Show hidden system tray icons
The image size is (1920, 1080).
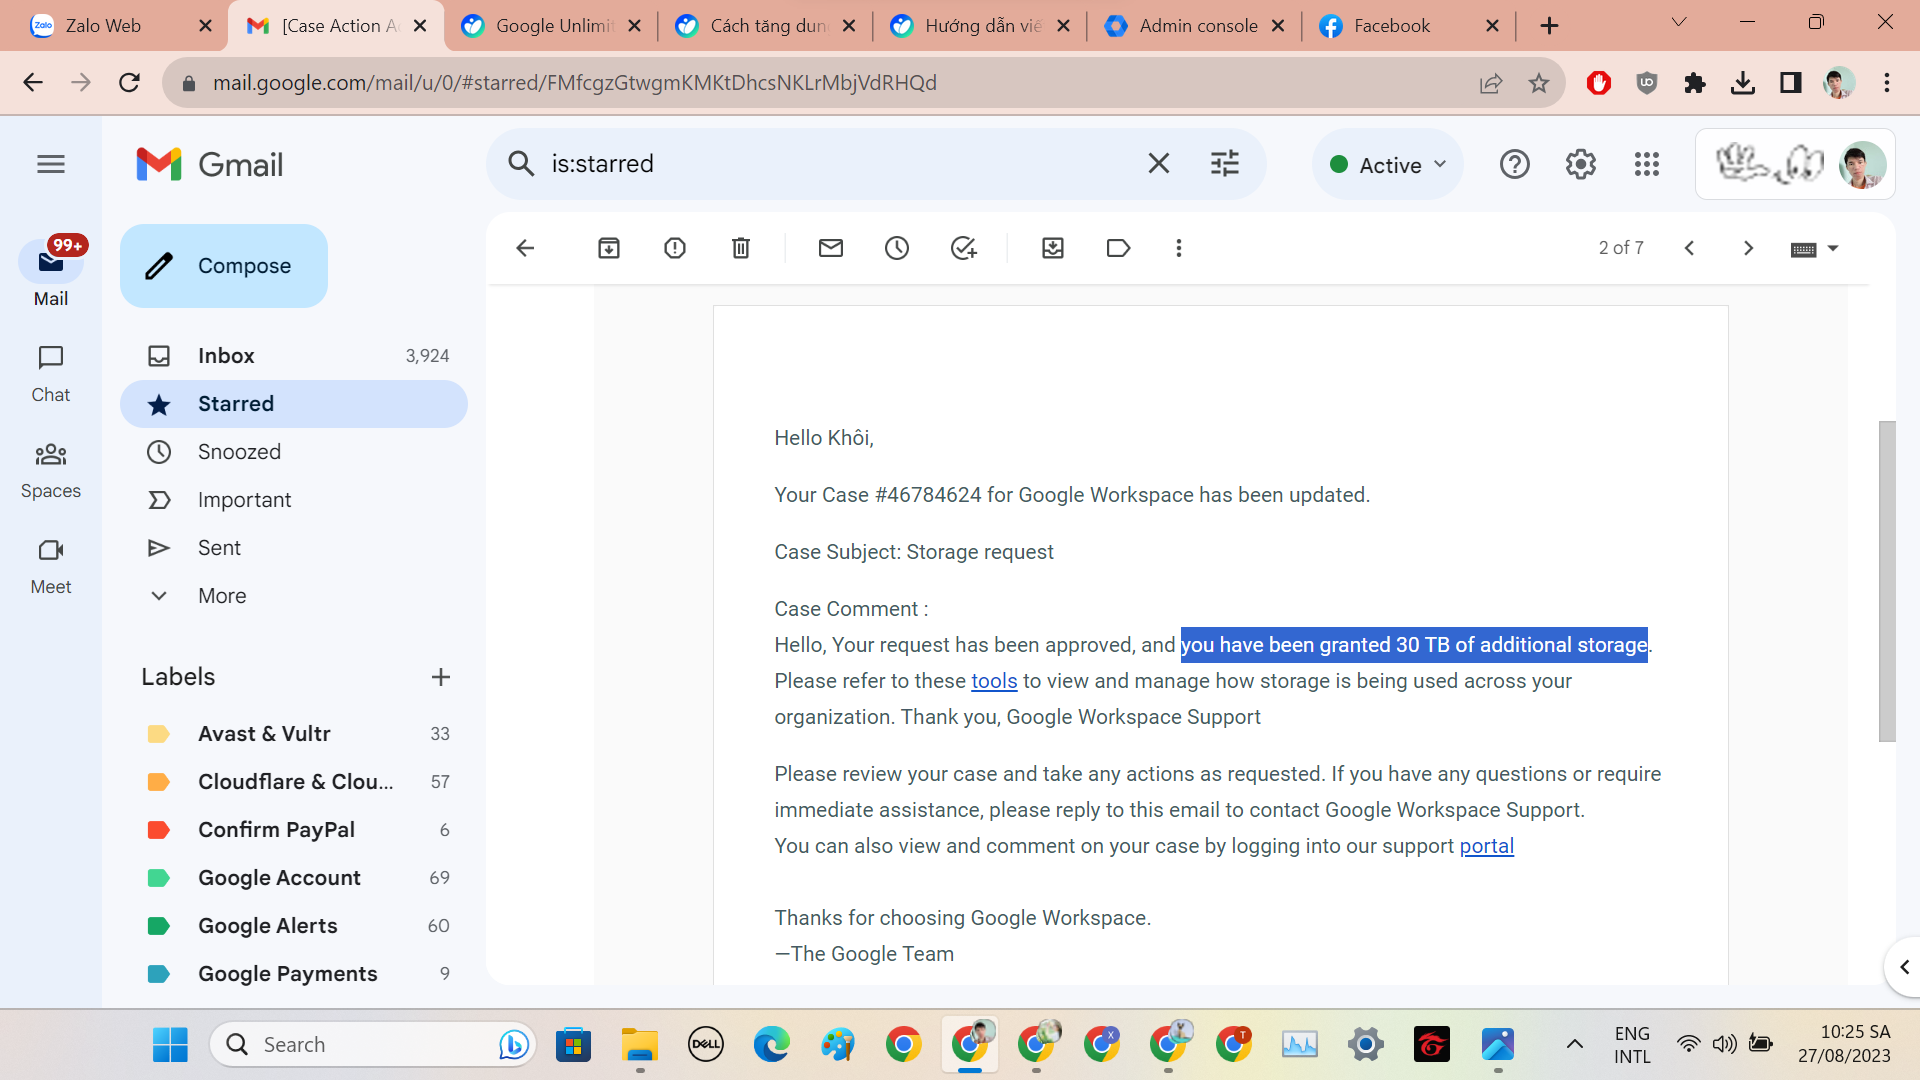point(1574,1045)
